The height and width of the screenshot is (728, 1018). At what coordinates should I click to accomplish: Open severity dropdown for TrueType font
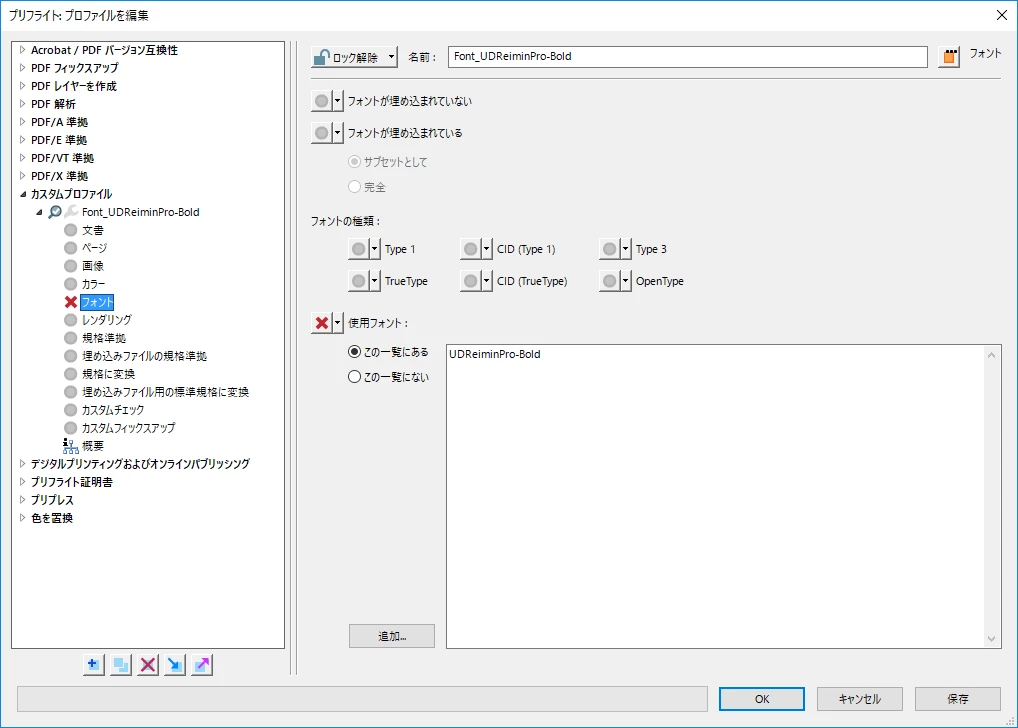[x=374, y=281]
